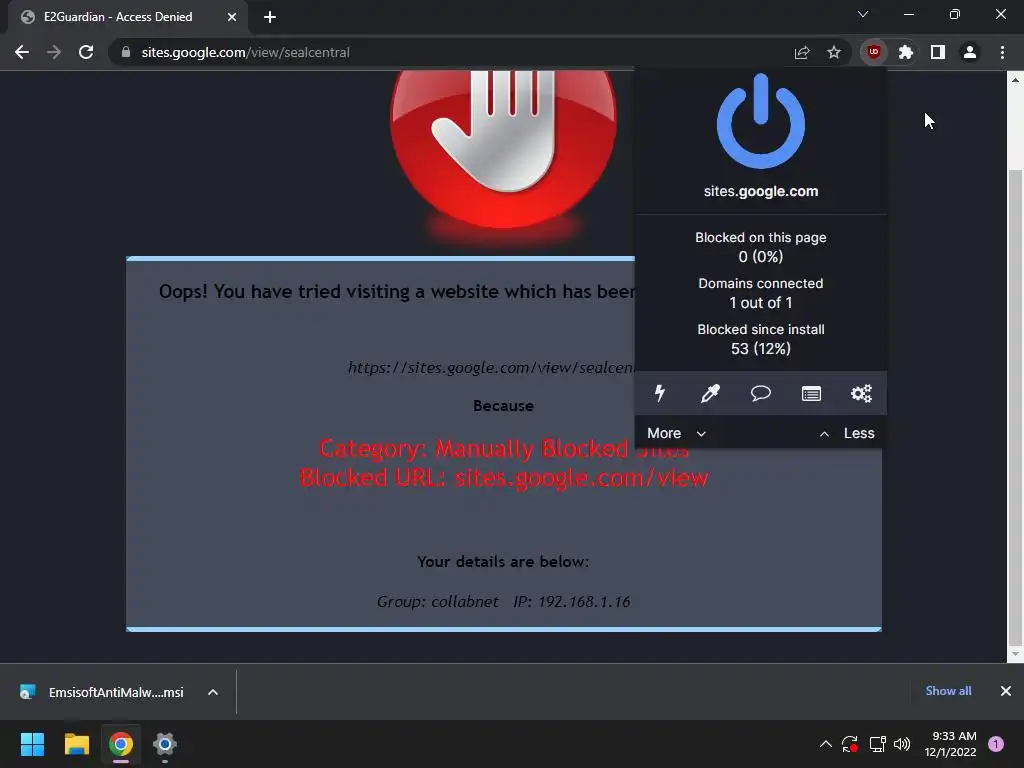Open Windows Start menu
Screen dimensions: 1024x768
click(32, 744)
